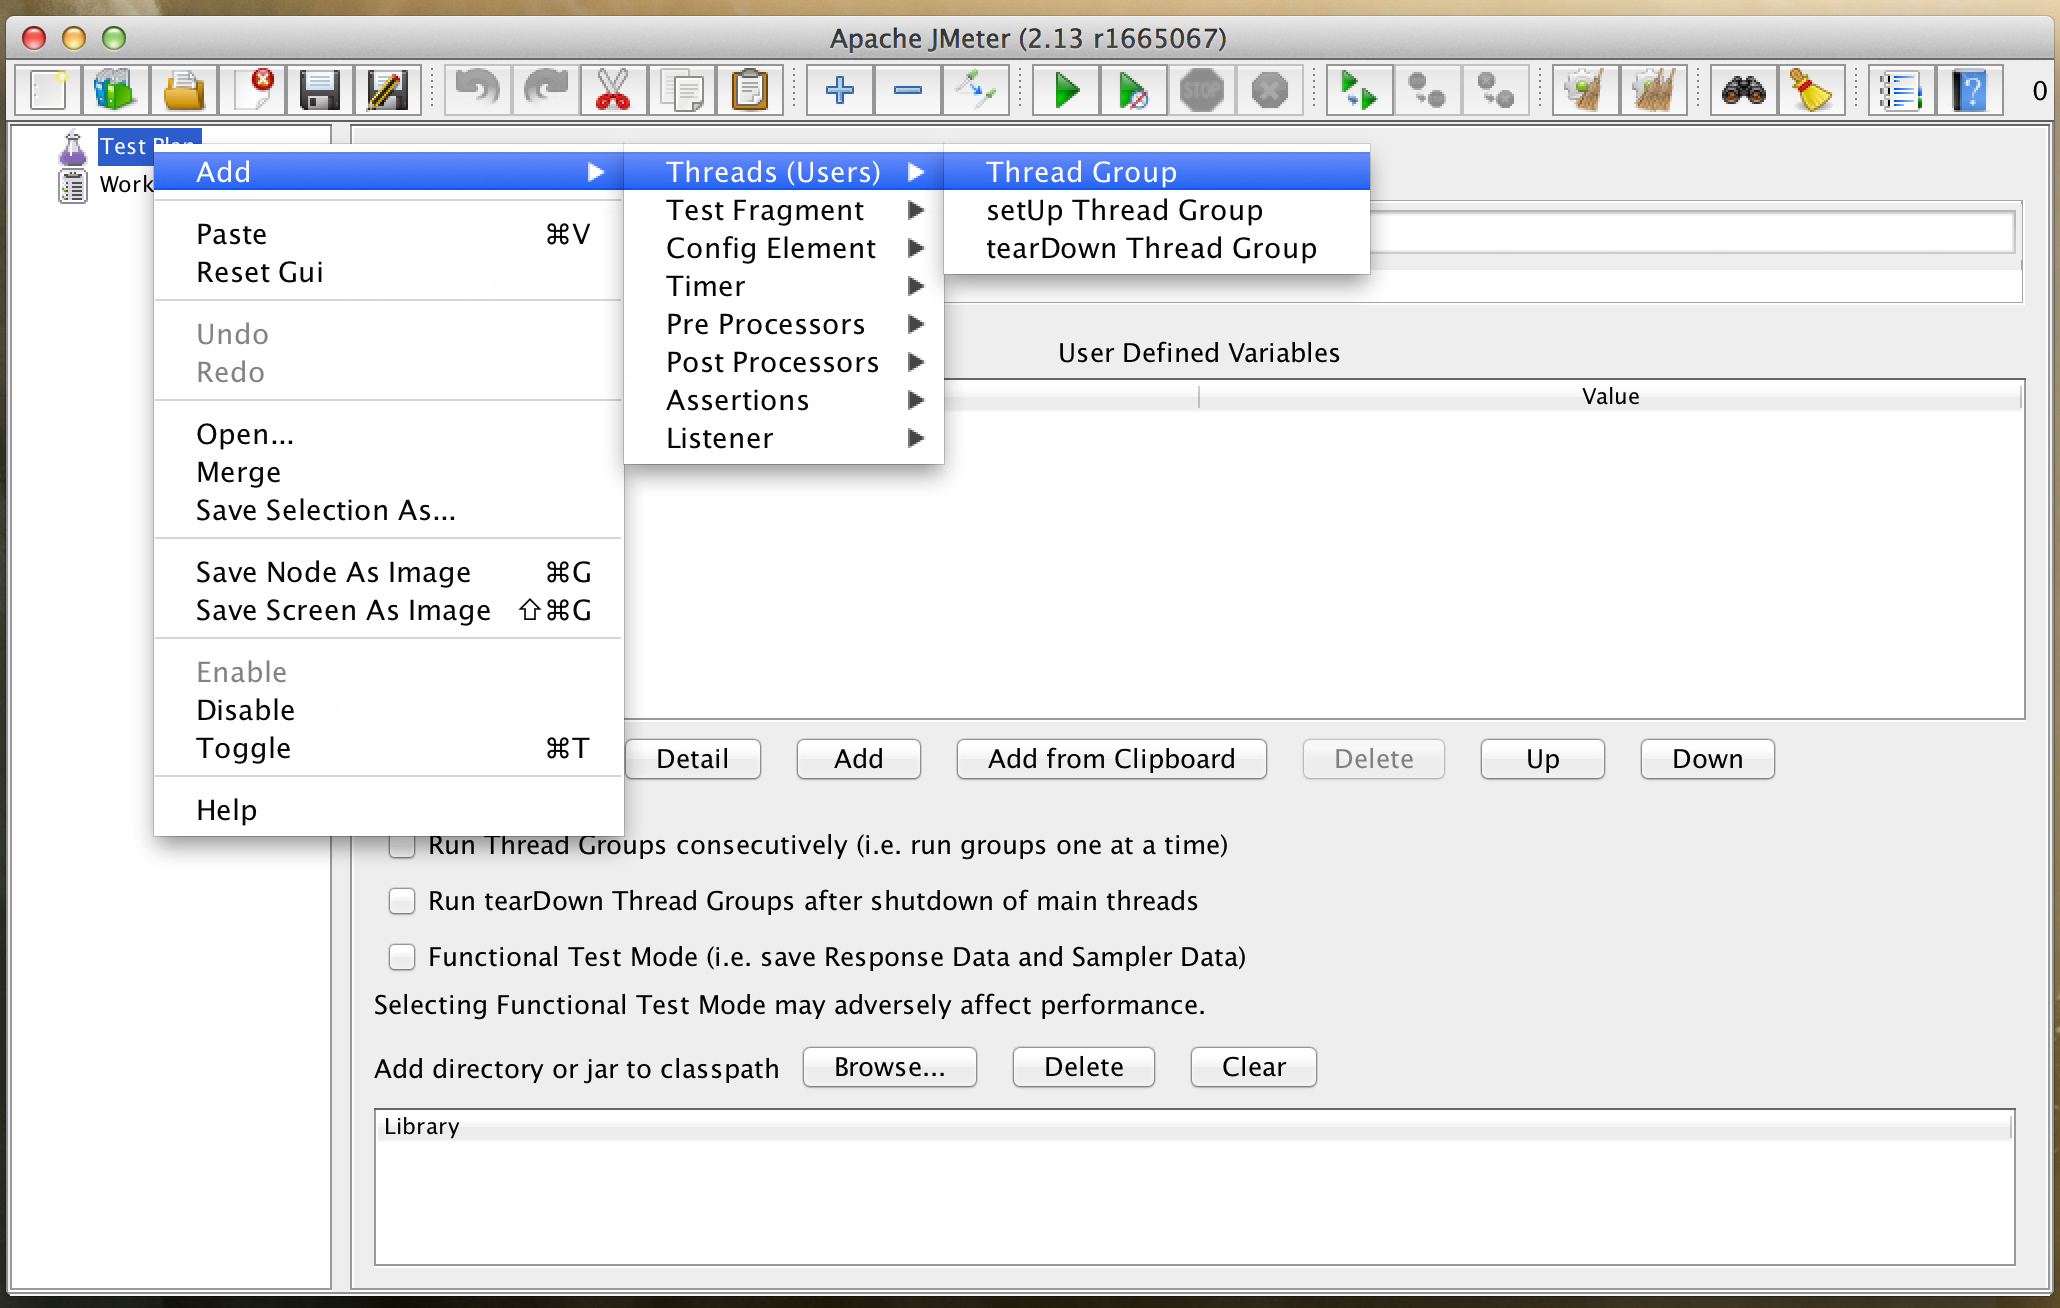Image resolution: width=2060 pixels, height=1308 pixels.
Task: Click the Clear broom icon
Action: click(1585, 91)
